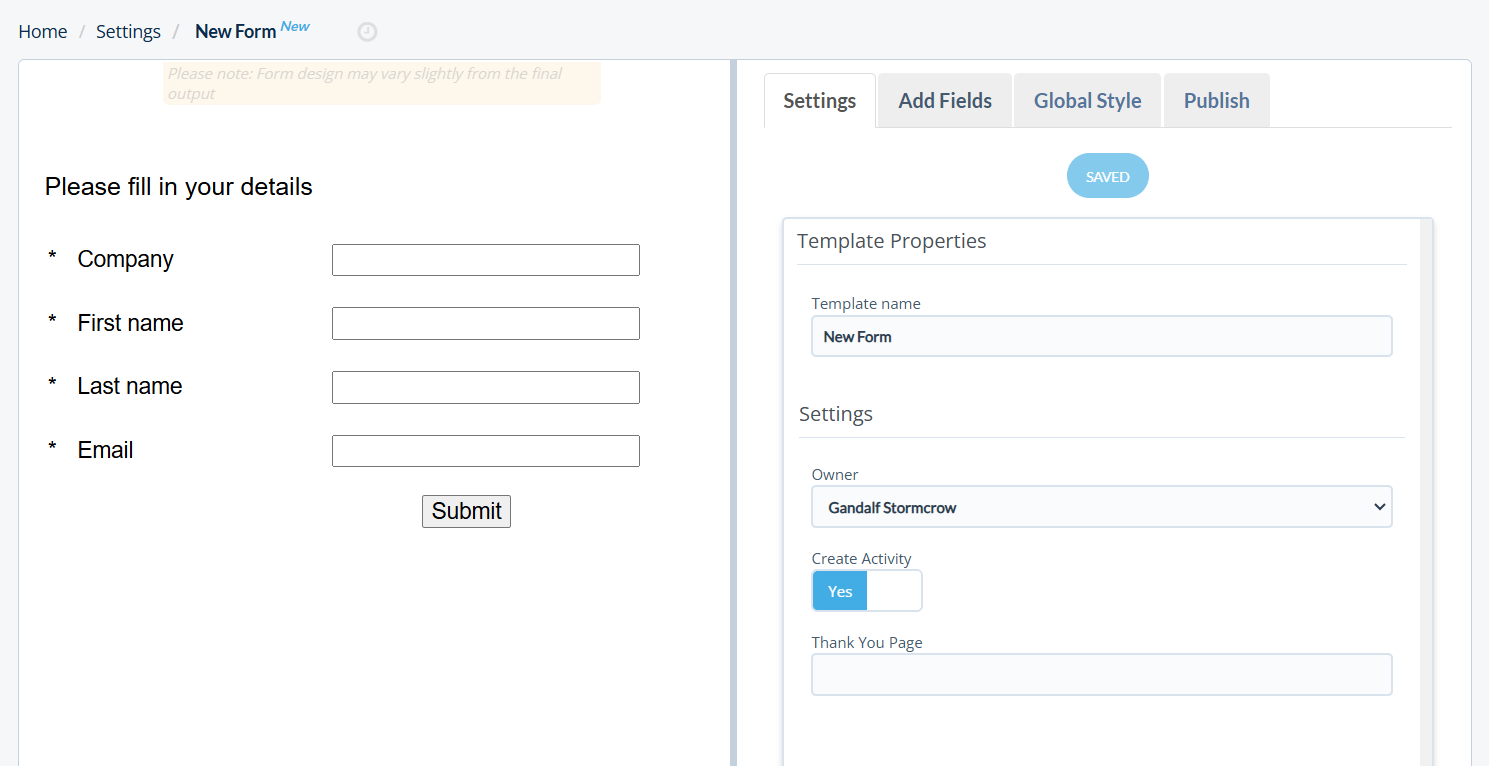Viewport: 1489px width, 766px height.
Task: Click the Last name field in the form preview
Action: [486, 387]
